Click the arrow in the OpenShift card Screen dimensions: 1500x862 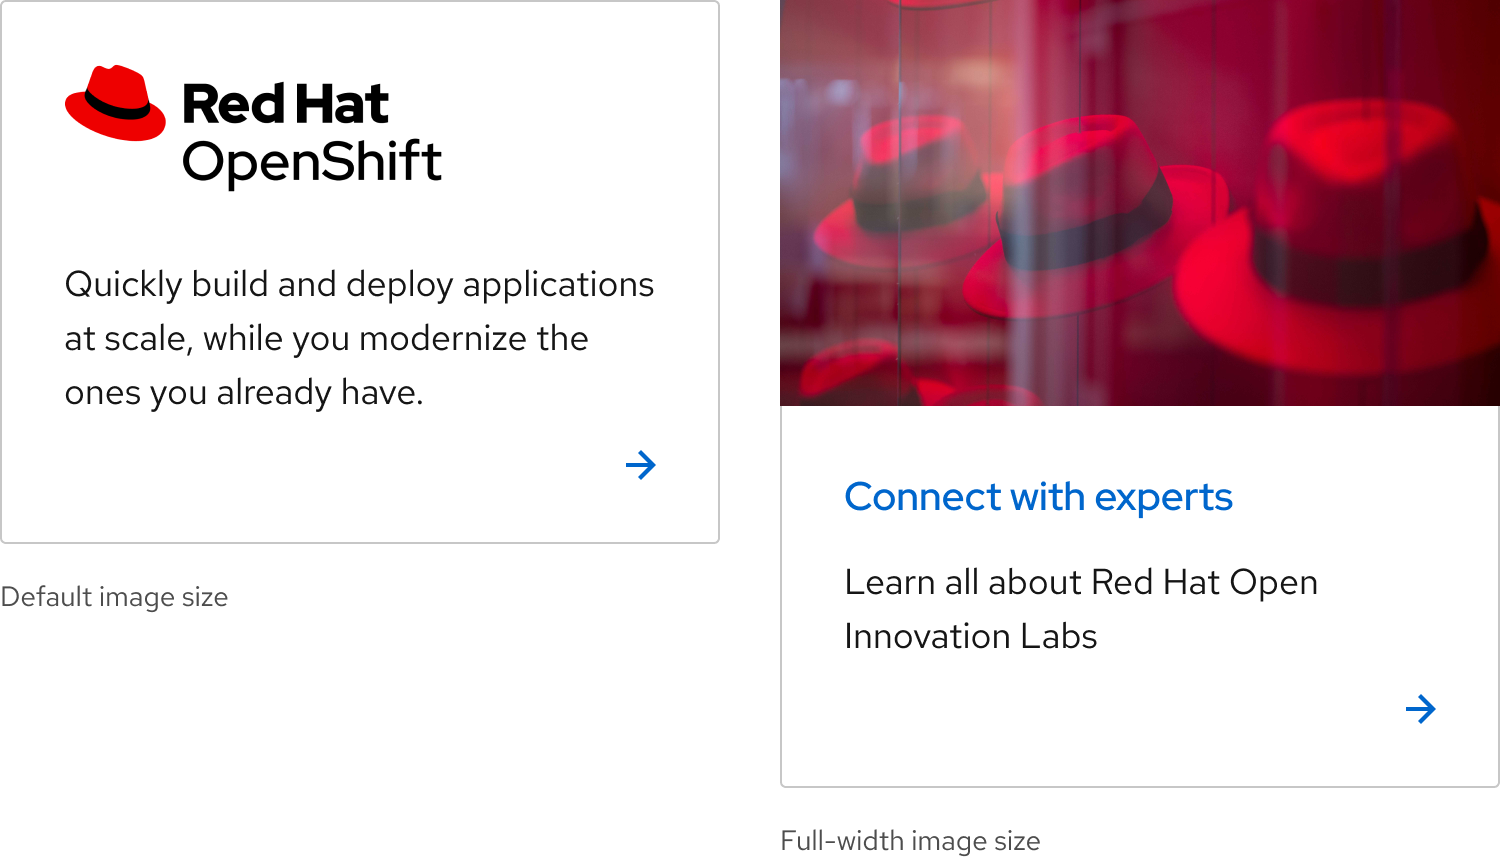(x=640, y=465)
